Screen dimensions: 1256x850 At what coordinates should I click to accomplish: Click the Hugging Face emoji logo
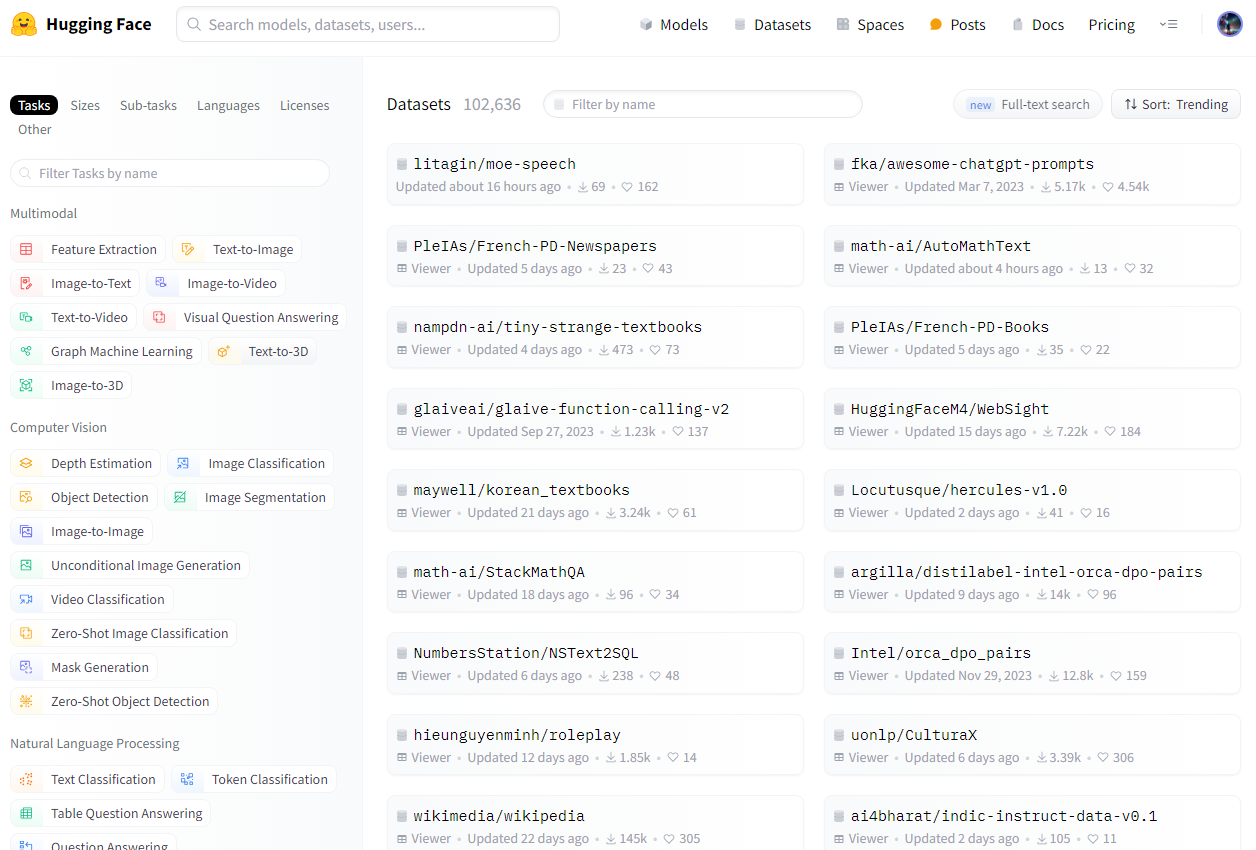pyautogui.click(x=25, y=24)
